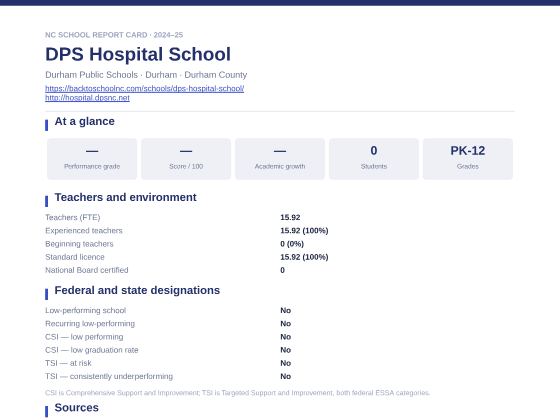Click the TSI — consistently underperforming label
This screenshot has height=420, width=560.
click(x=109, y=376)
